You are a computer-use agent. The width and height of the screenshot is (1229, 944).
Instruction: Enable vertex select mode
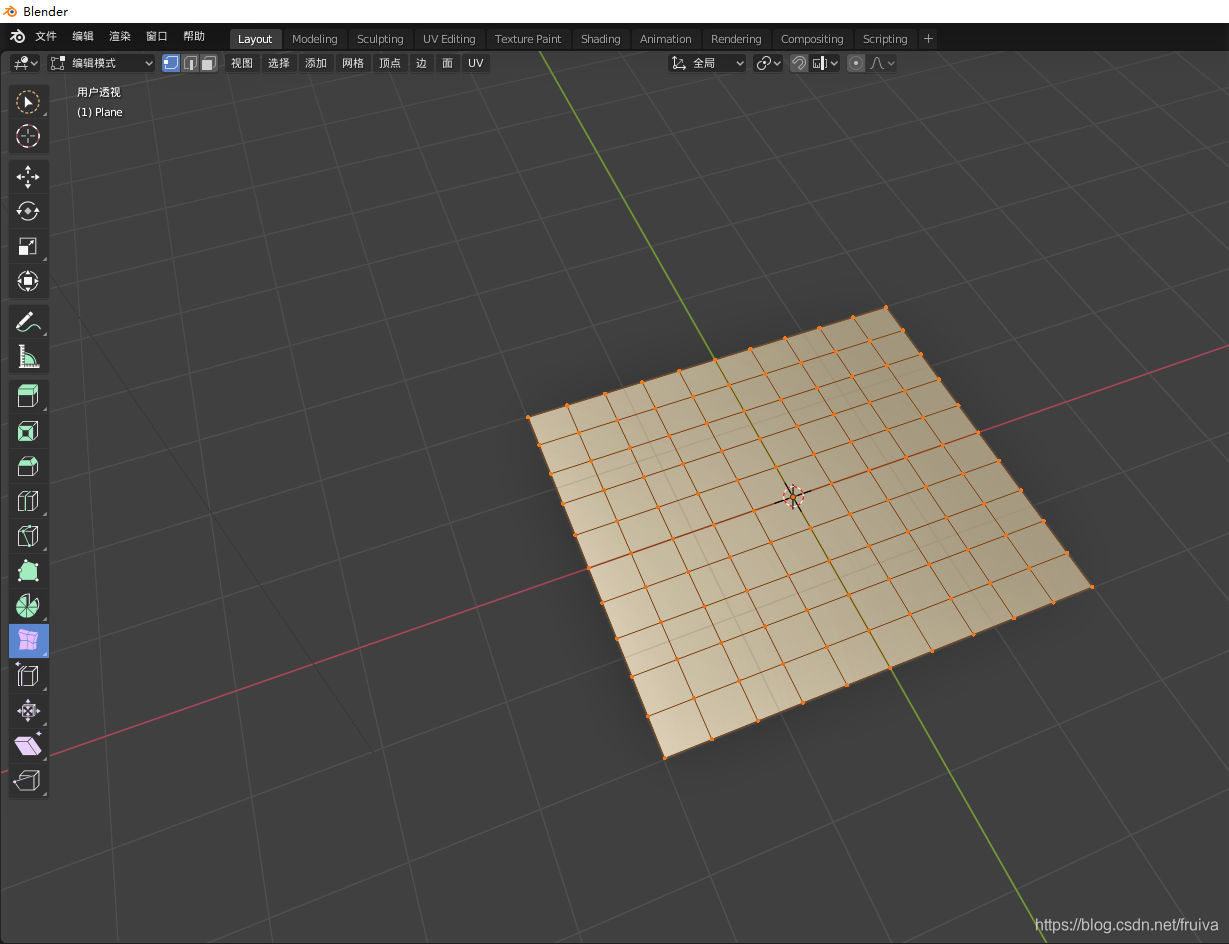click(x=171, y=63)
